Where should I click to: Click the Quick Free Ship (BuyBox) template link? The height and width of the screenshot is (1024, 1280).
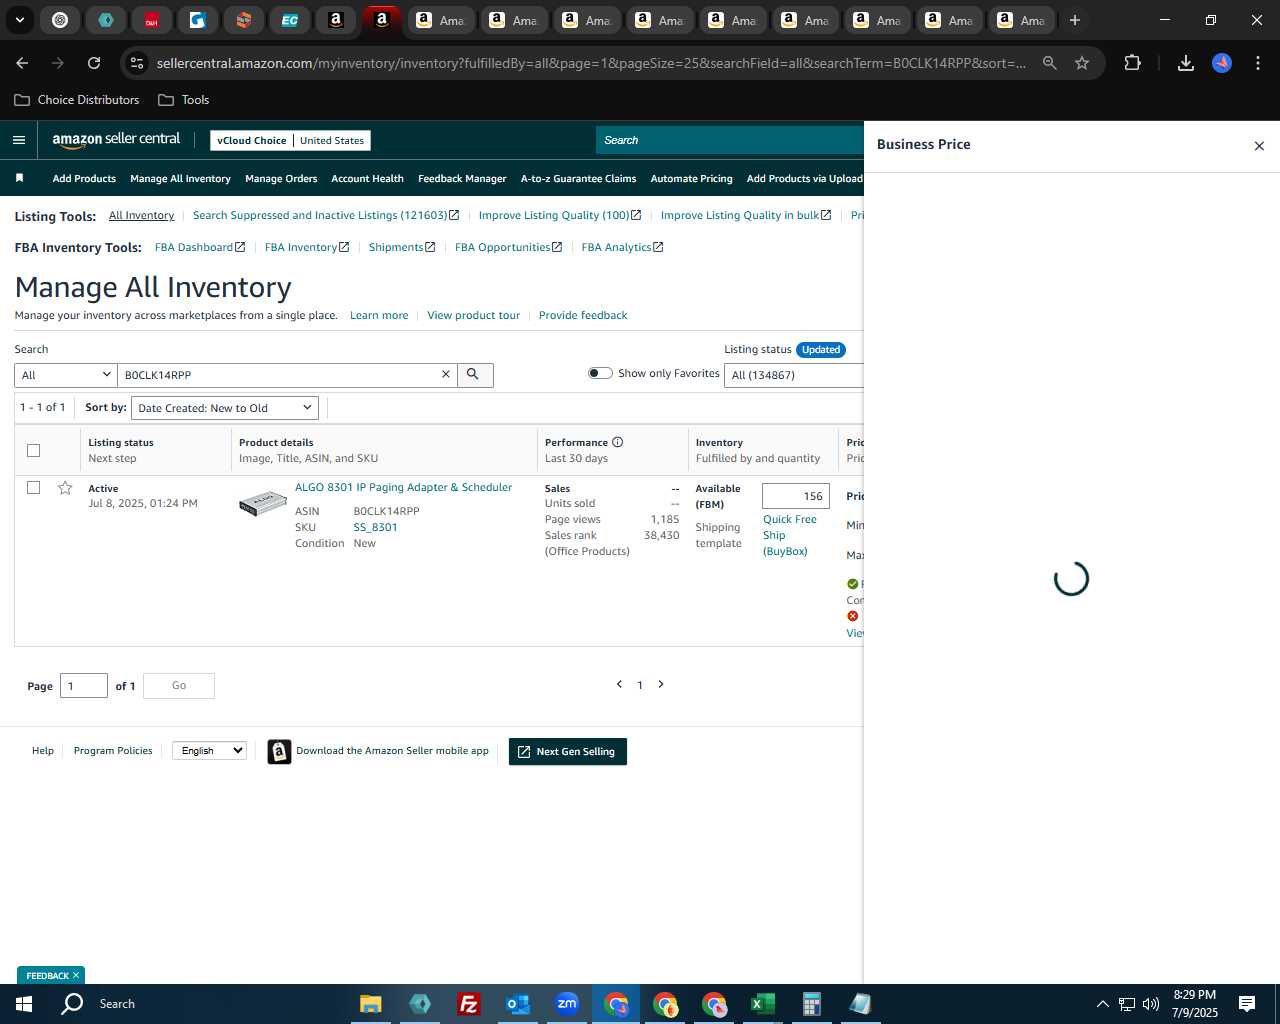(790, 535)
